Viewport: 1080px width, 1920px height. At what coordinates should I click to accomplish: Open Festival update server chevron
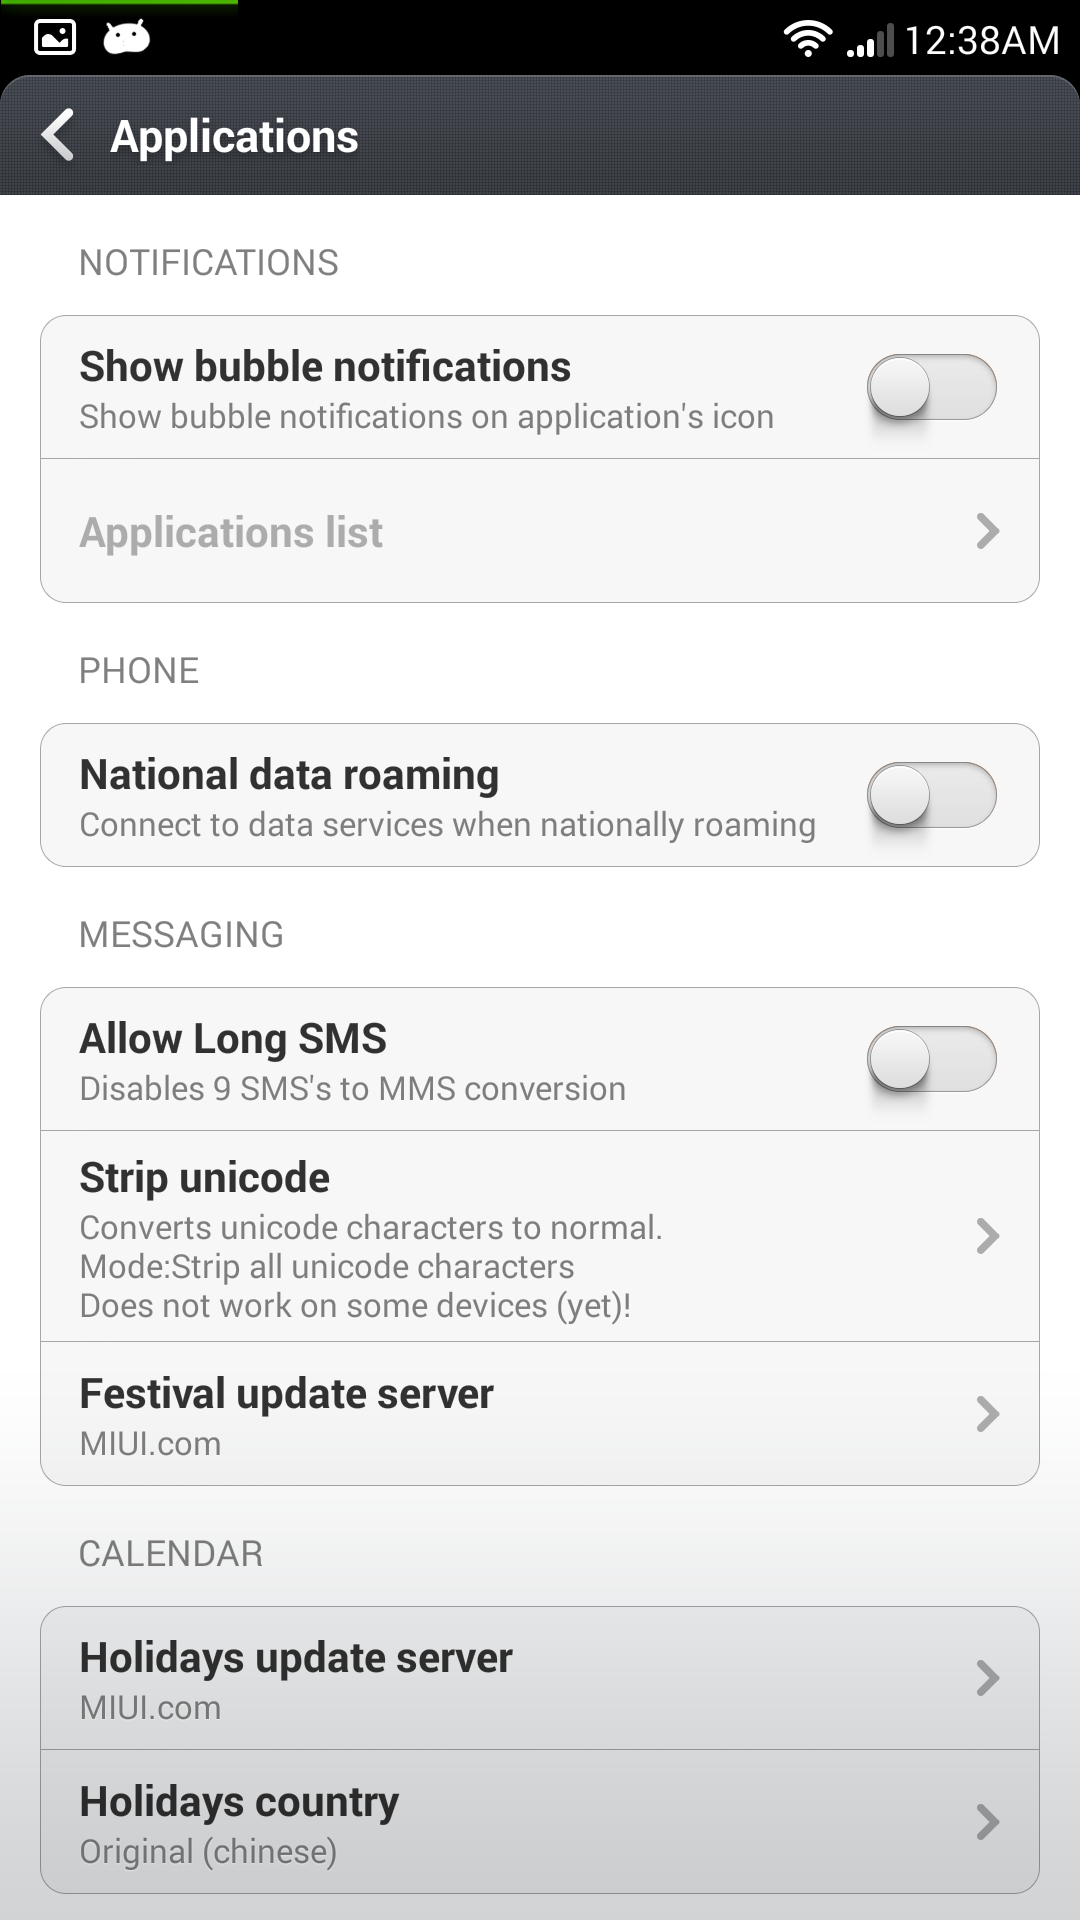(x=987, y=1414)
